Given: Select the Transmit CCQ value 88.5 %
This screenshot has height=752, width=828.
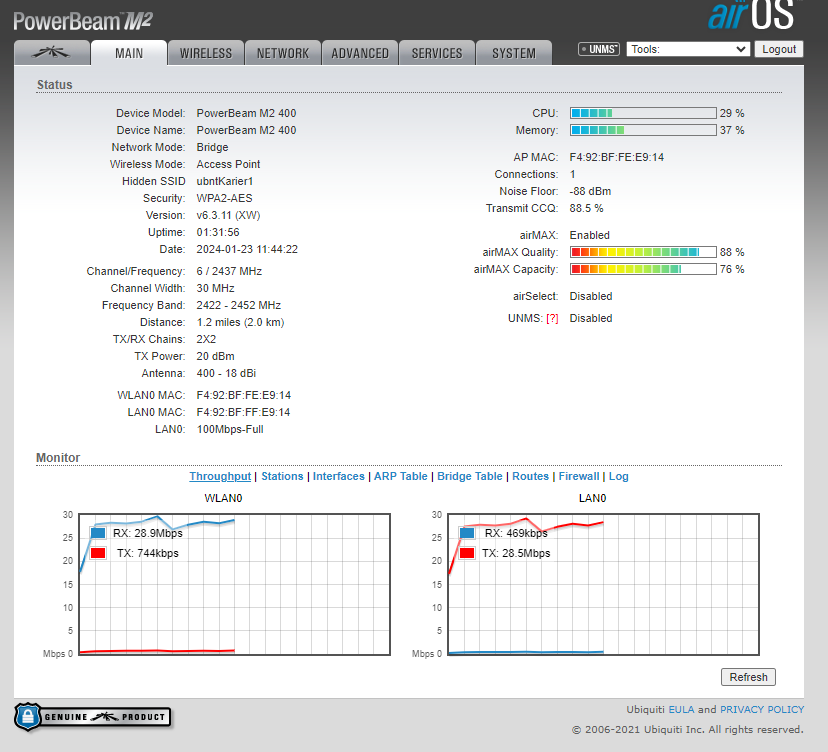Looking at the screenshot, I should tap(586, 208).
